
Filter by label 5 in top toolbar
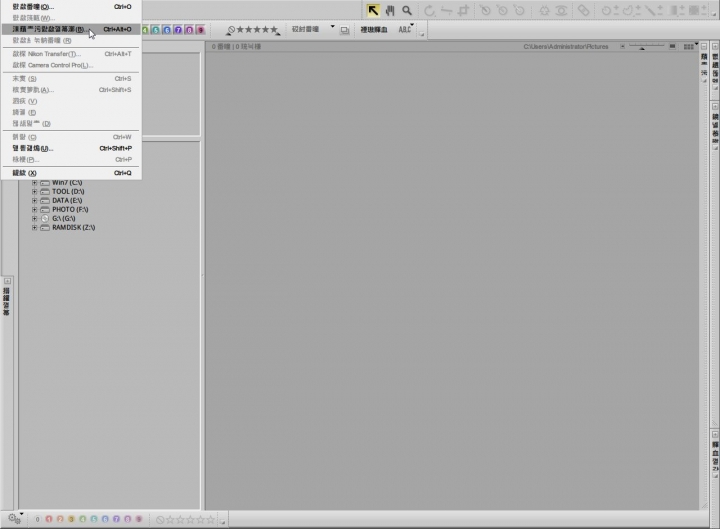coord(156,30)
